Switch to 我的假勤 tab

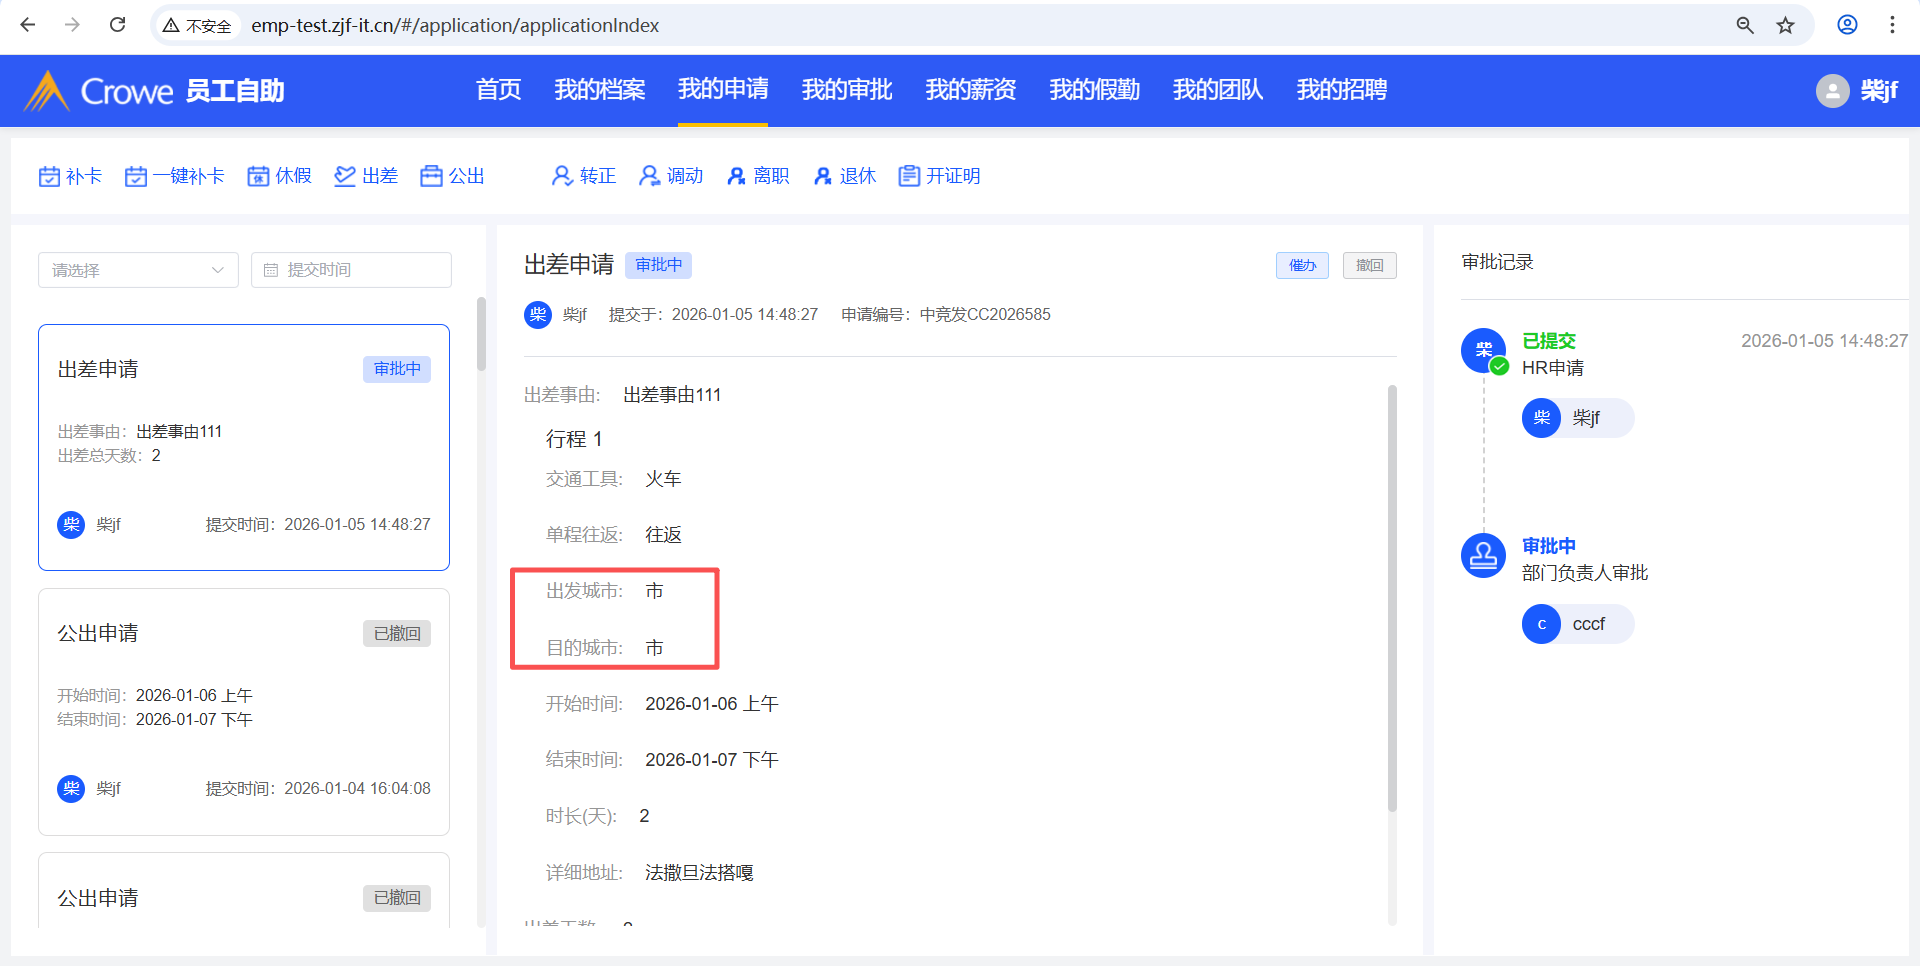coord(1094,90)
